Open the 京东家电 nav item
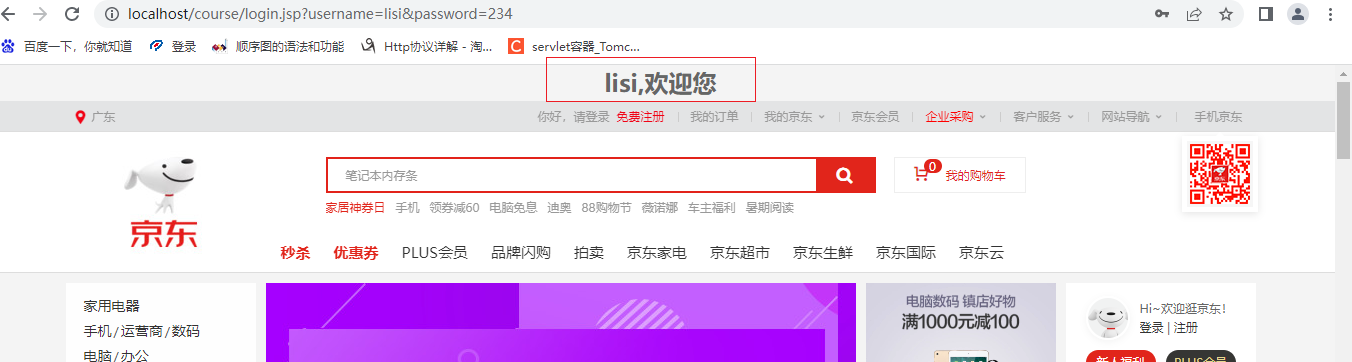 tap(657, 252)
